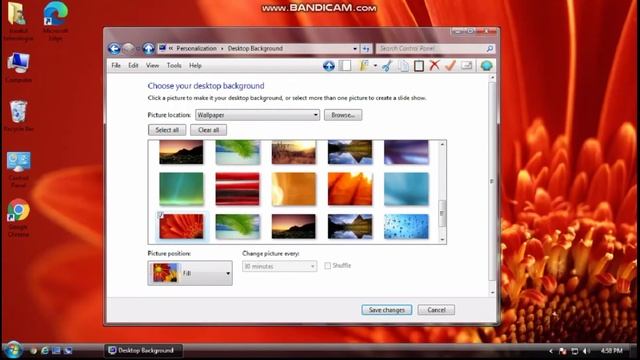
Task: Select top-row golden field wallpaper thumbnail
Action: [x=294, y=152]
